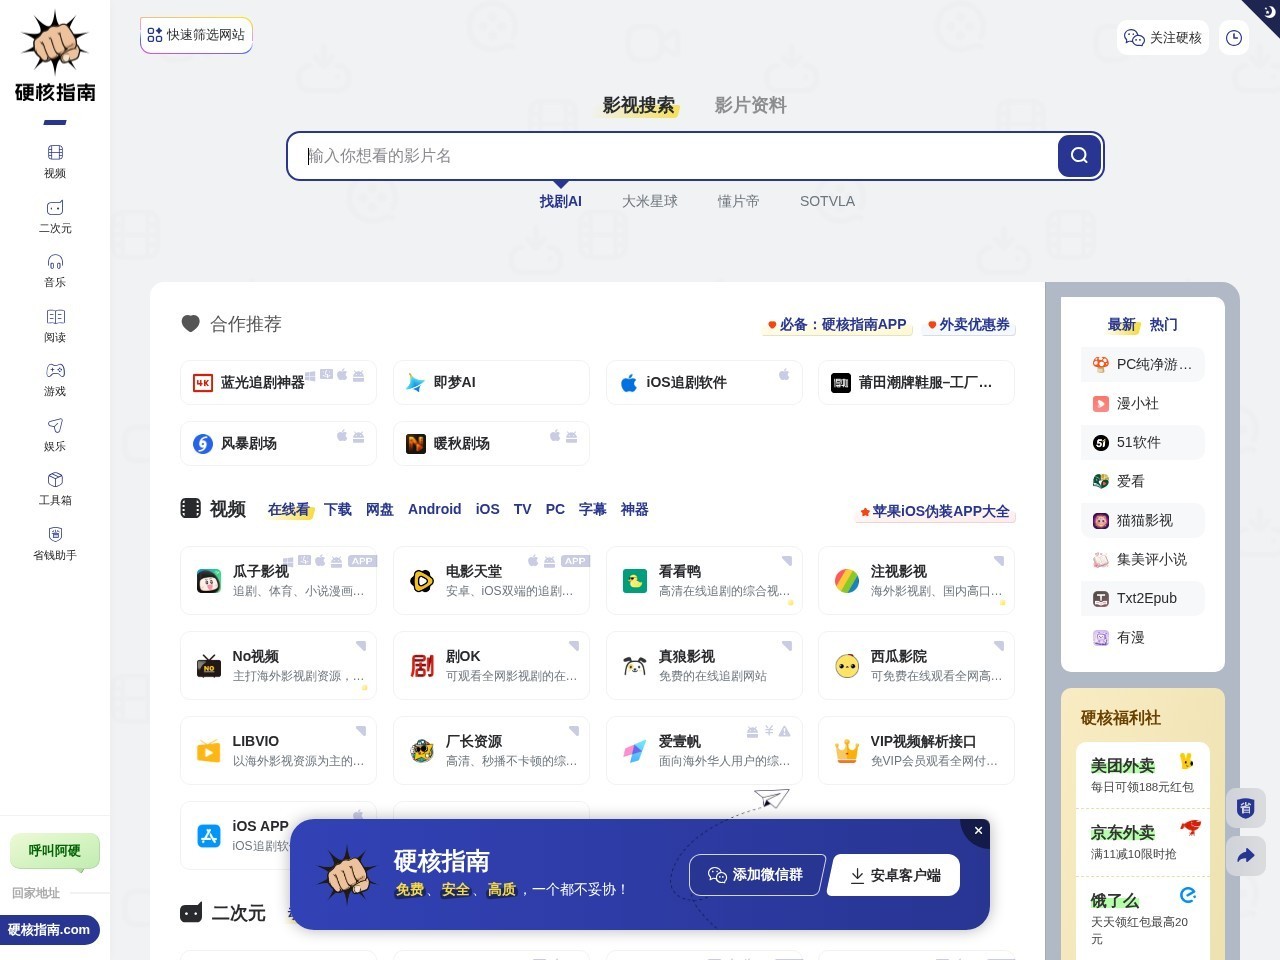This screenshot has height=960, width=1280.
Task: Open 外卖优惠券 link
Action: 968,325
